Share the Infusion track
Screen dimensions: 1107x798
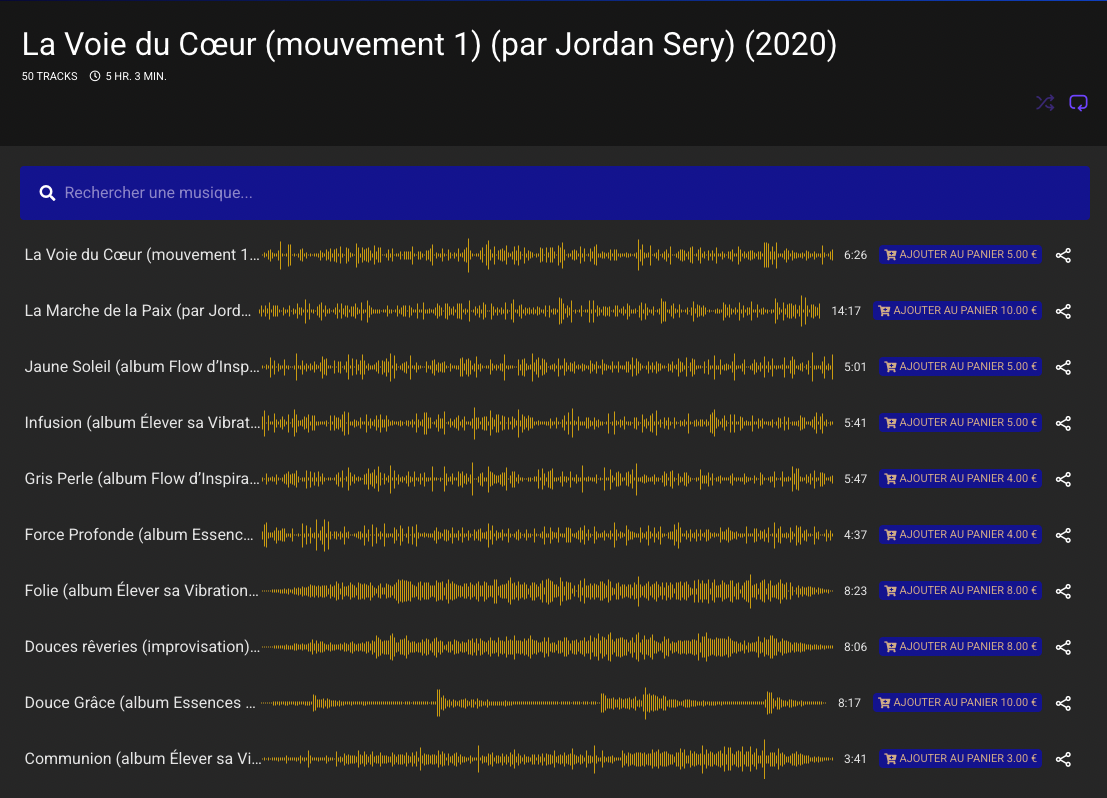[1063, 423]
